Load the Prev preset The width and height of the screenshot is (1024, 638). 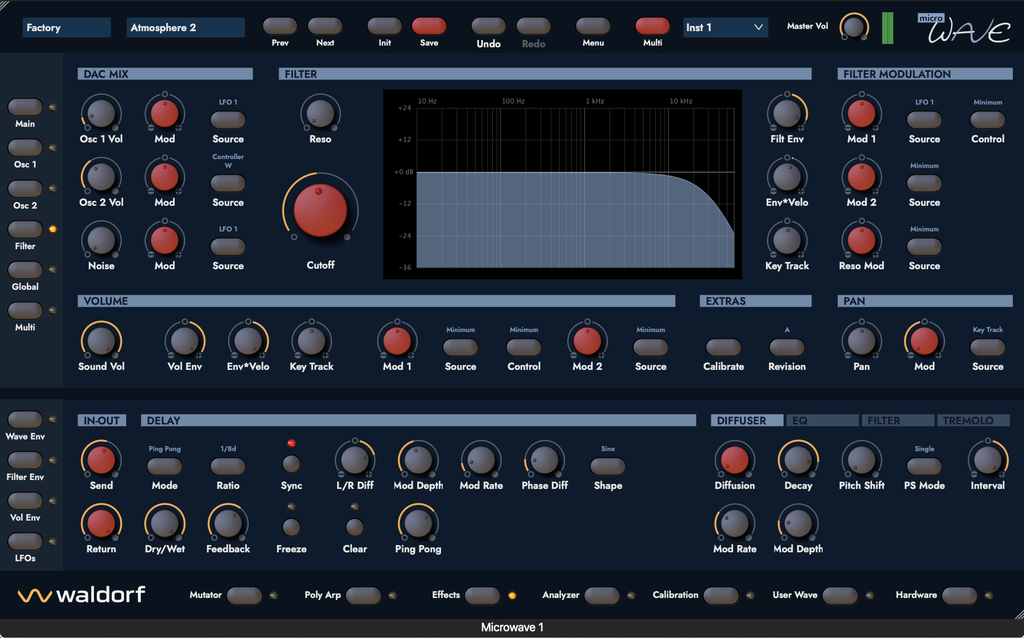[280, 26]
